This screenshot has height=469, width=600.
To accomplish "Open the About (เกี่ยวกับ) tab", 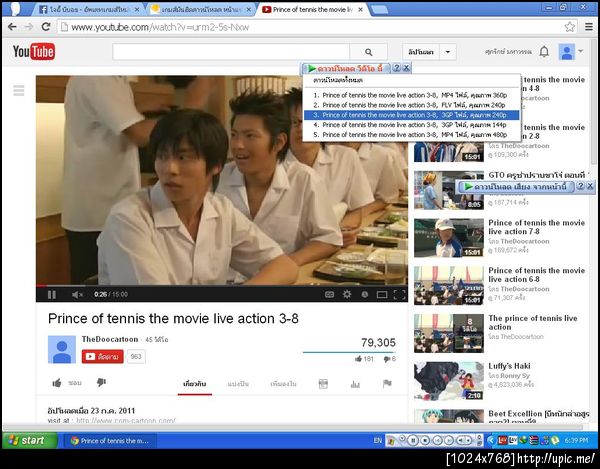I will pos(195,384).
